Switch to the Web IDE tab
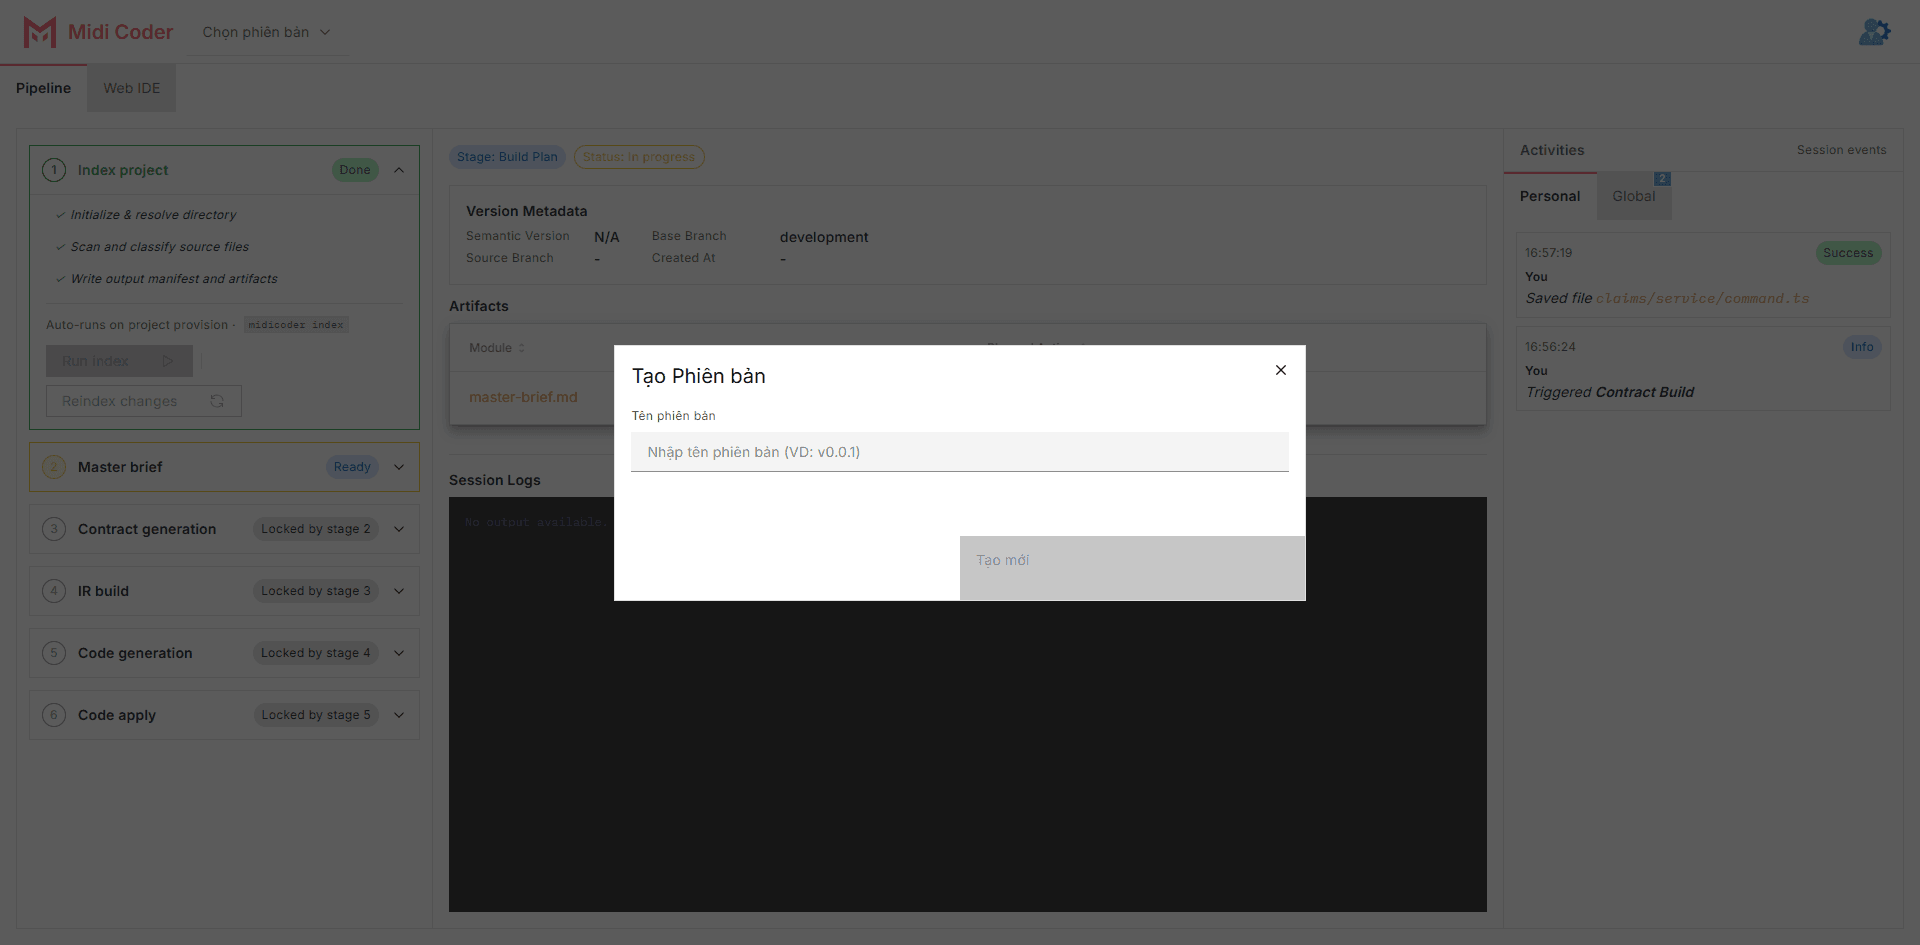The image size is (1920, 945). [x=131, y=88]
